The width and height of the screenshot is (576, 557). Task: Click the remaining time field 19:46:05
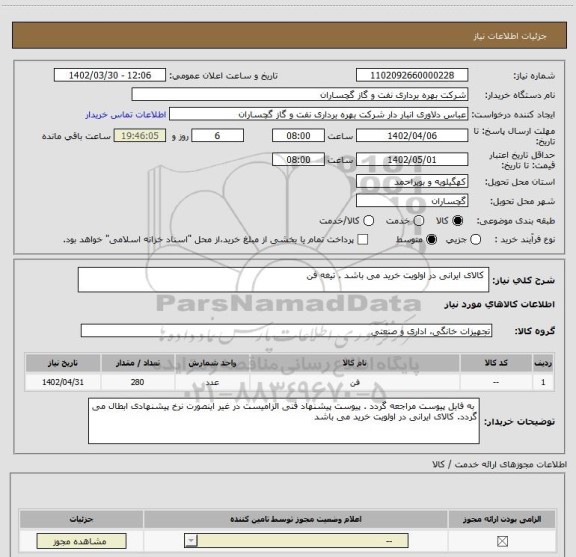click(140, 136)
